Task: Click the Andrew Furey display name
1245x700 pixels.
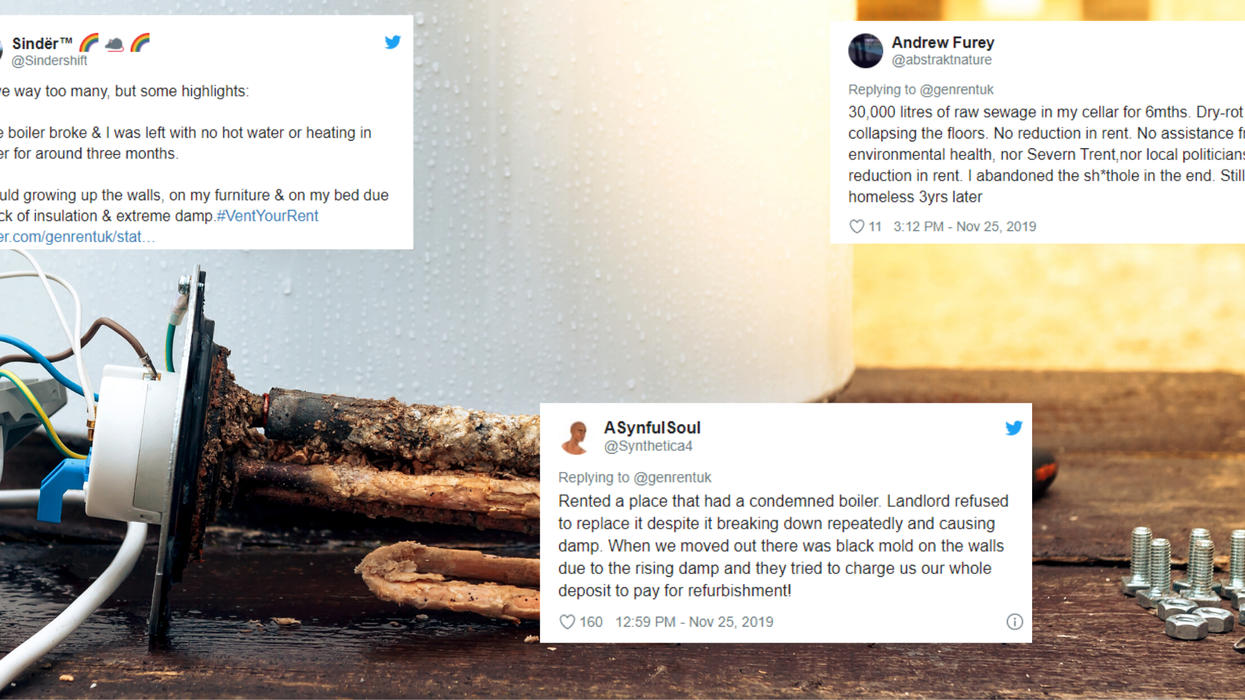Action: (x=943, y=43)
